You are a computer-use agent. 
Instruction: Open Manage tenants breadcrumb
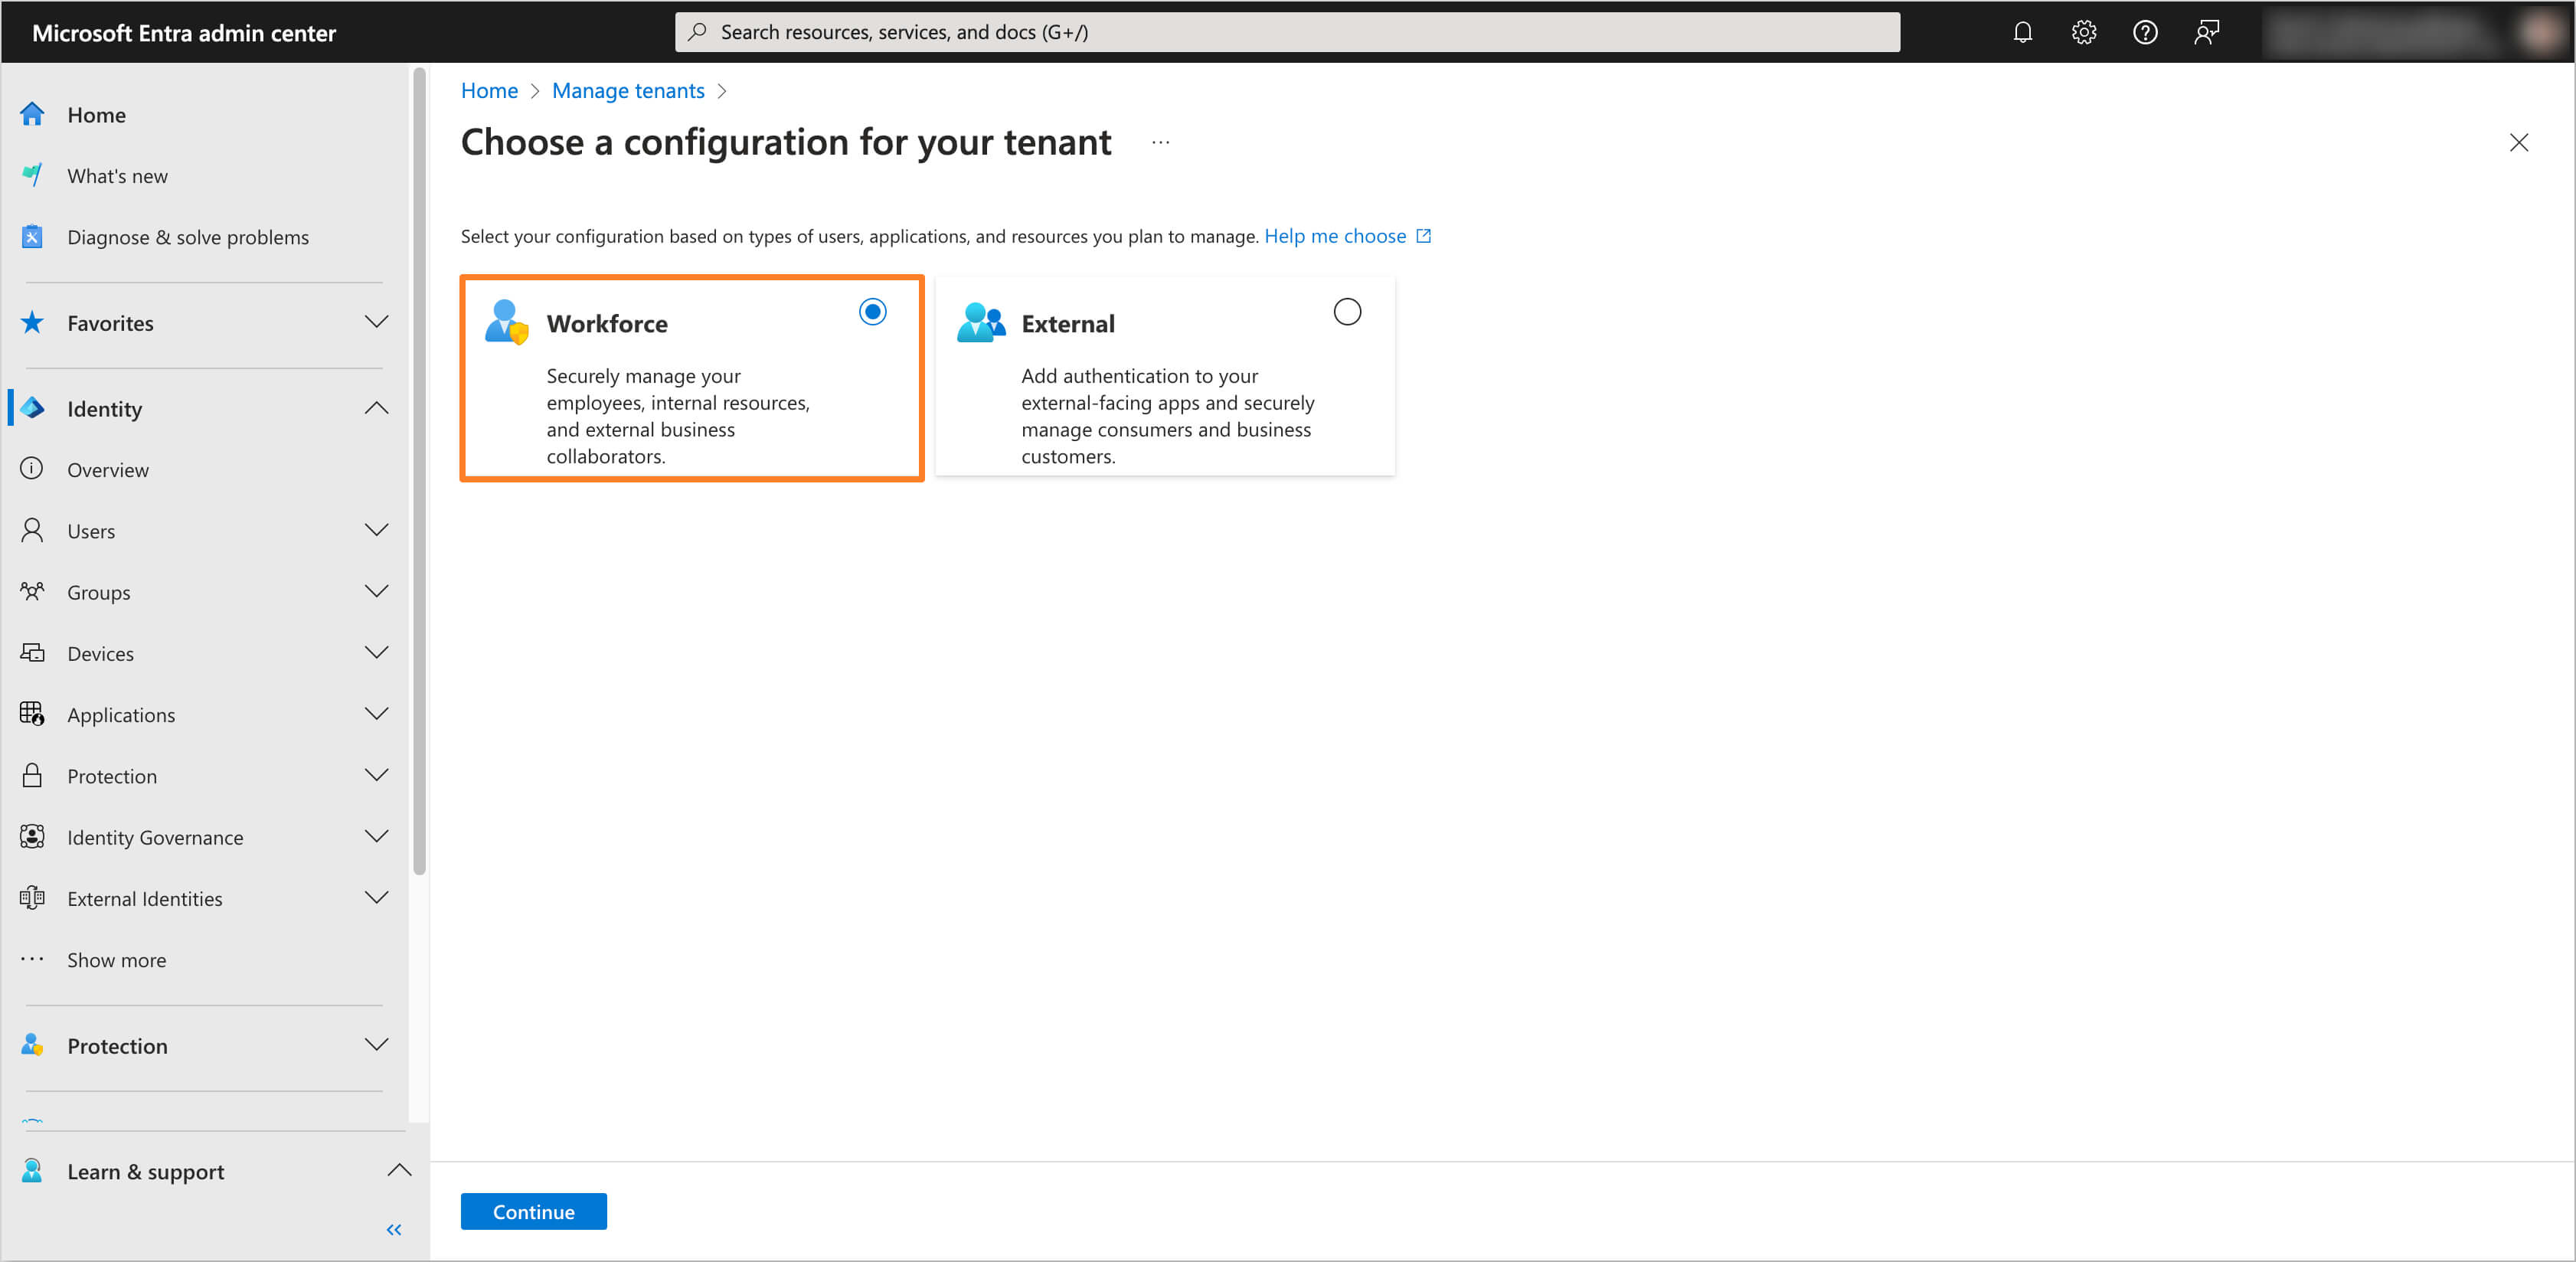tap(628, 90)
